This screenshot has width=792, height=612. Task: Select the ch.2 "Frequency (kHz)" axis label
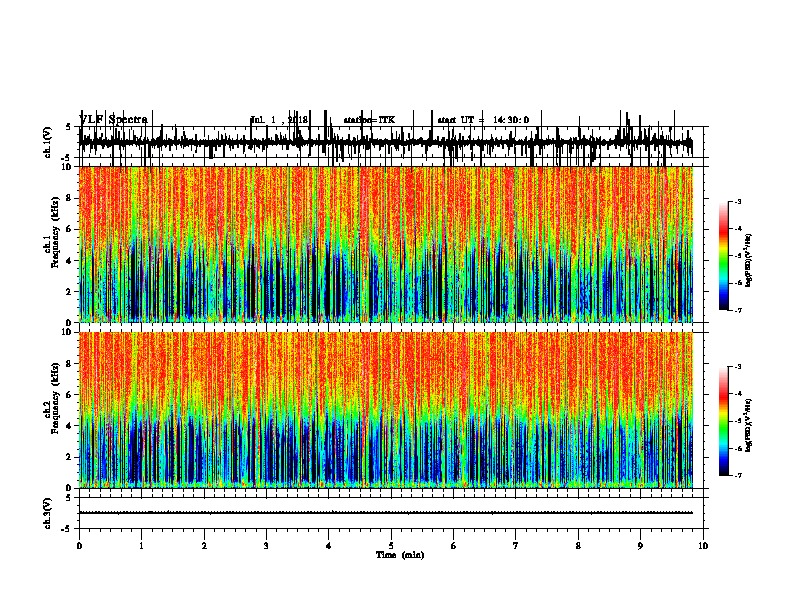tap(56, 398)
